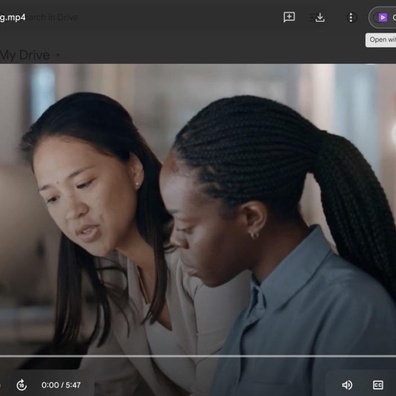Screen dimensions: 396x396
Task: Click the purple Open with app icon
Action: 382,17
